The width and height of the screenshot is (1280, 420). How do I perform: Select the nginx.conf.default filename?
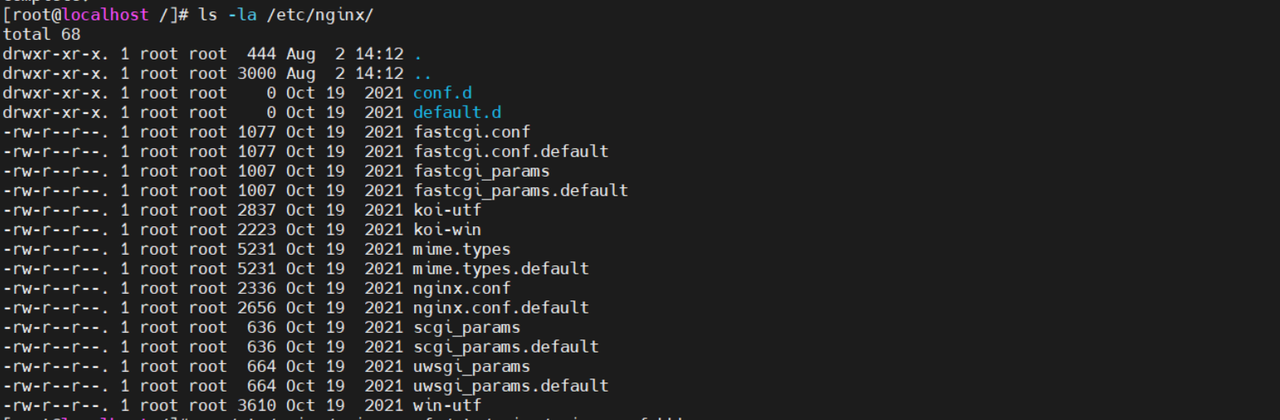point(501,307)
